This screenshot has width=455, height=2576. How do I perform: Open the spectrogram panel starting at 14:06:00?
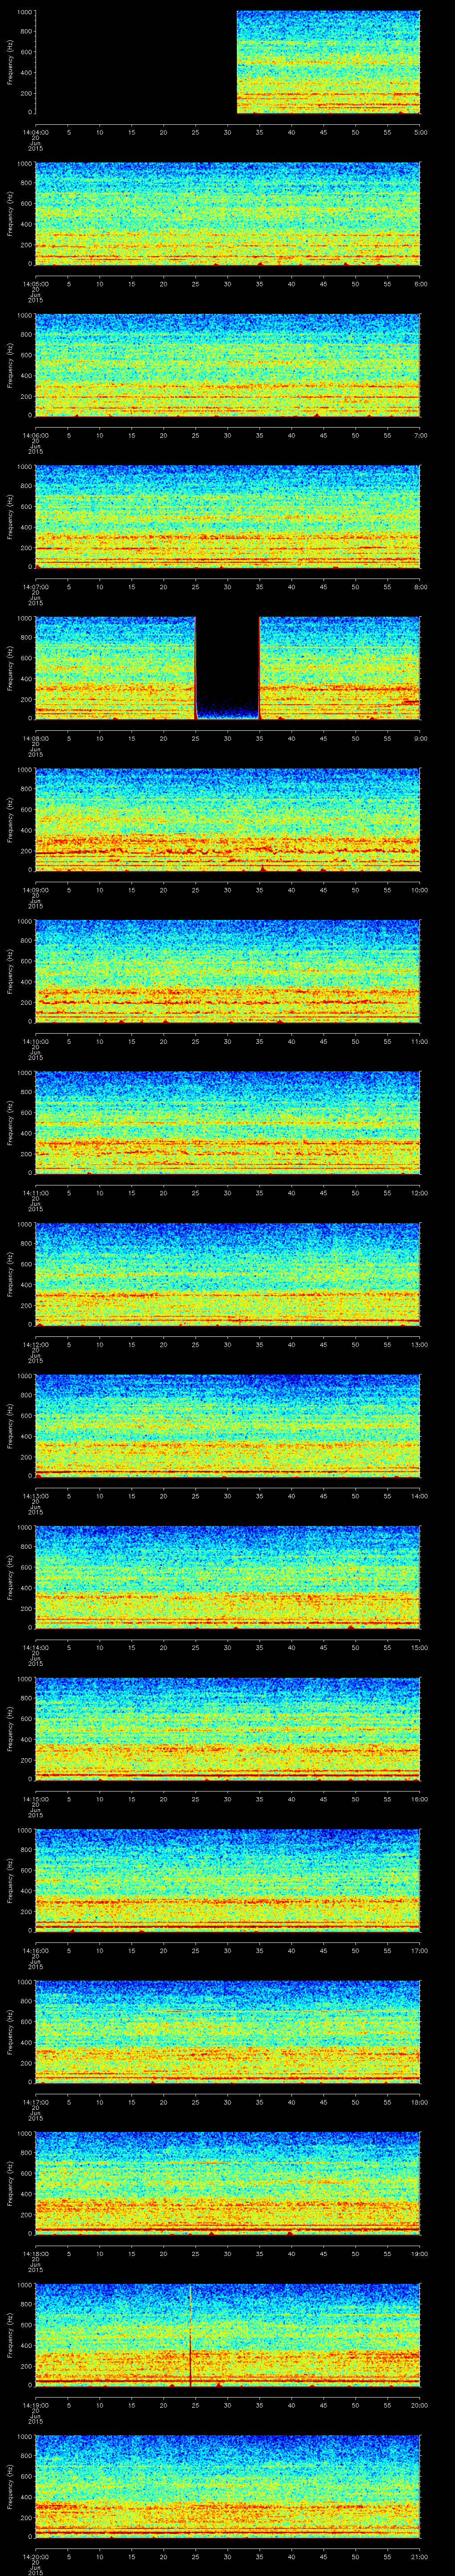point(228,365)
